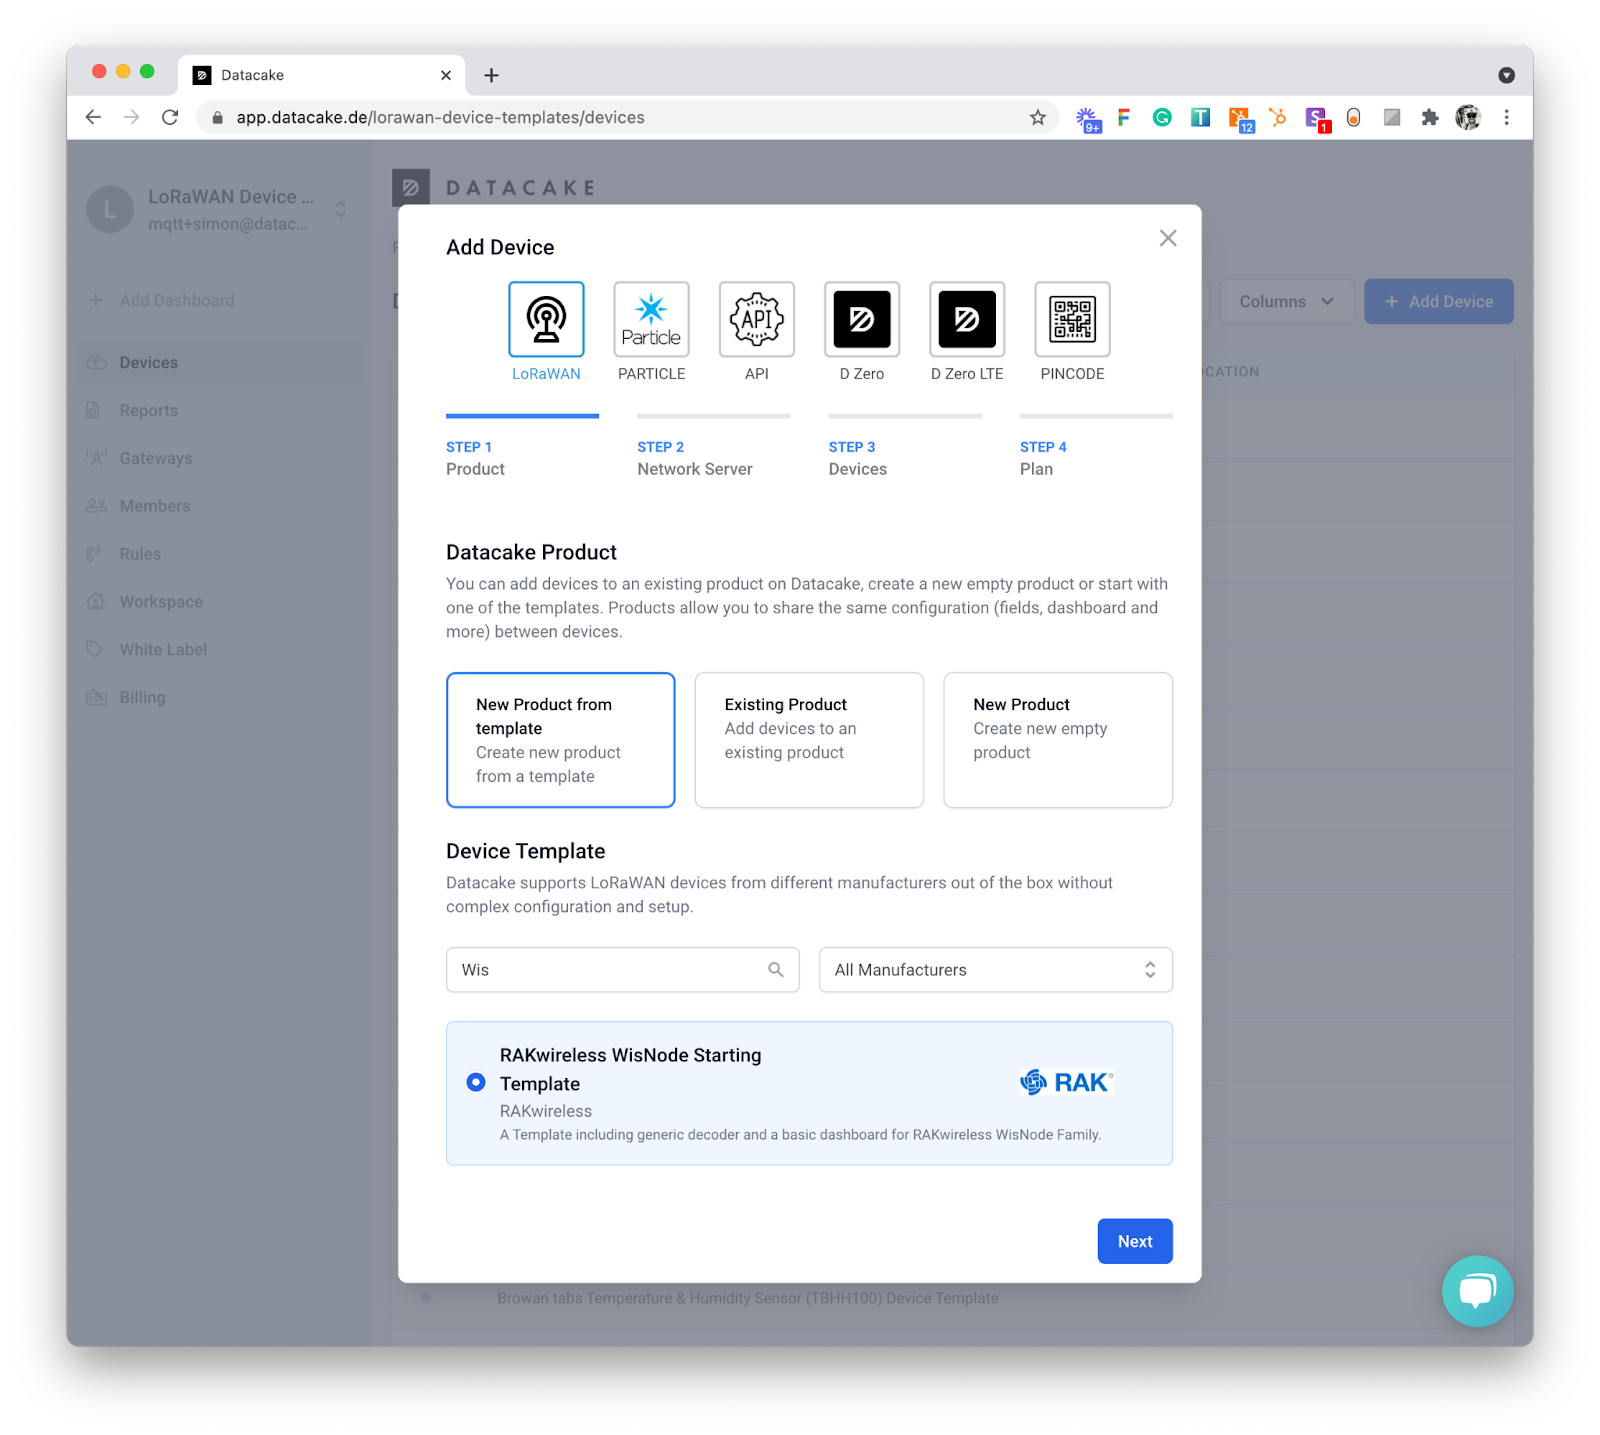
Task: Click the Gateways antenna icon in sidebar
Action: point(97,458)
